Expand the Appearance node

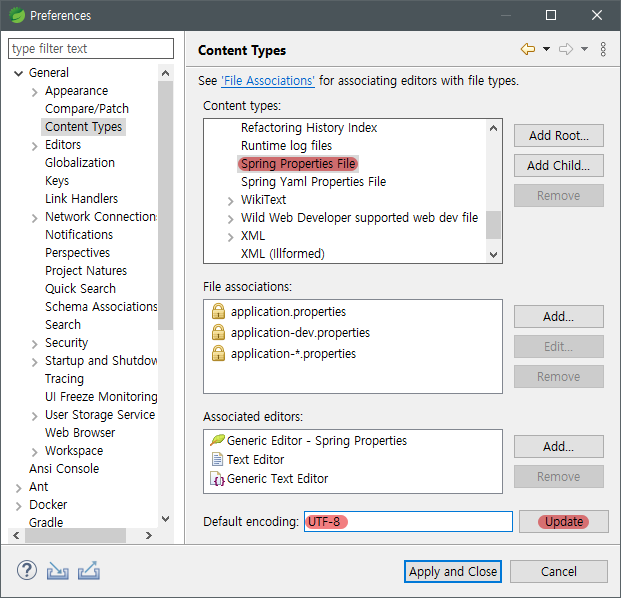tap(34, 92)
